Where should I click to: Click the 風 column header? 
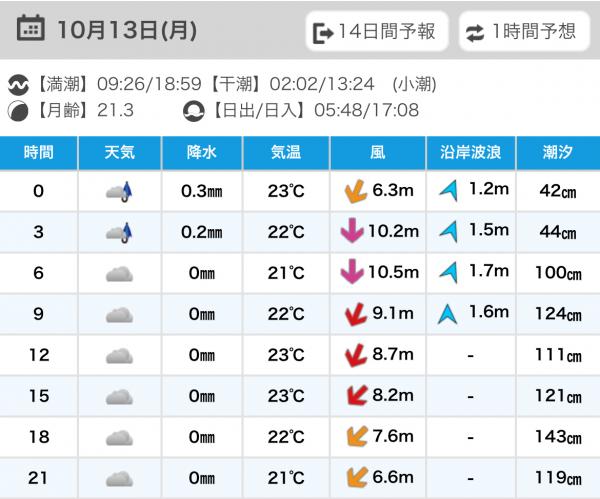point(377,153)
